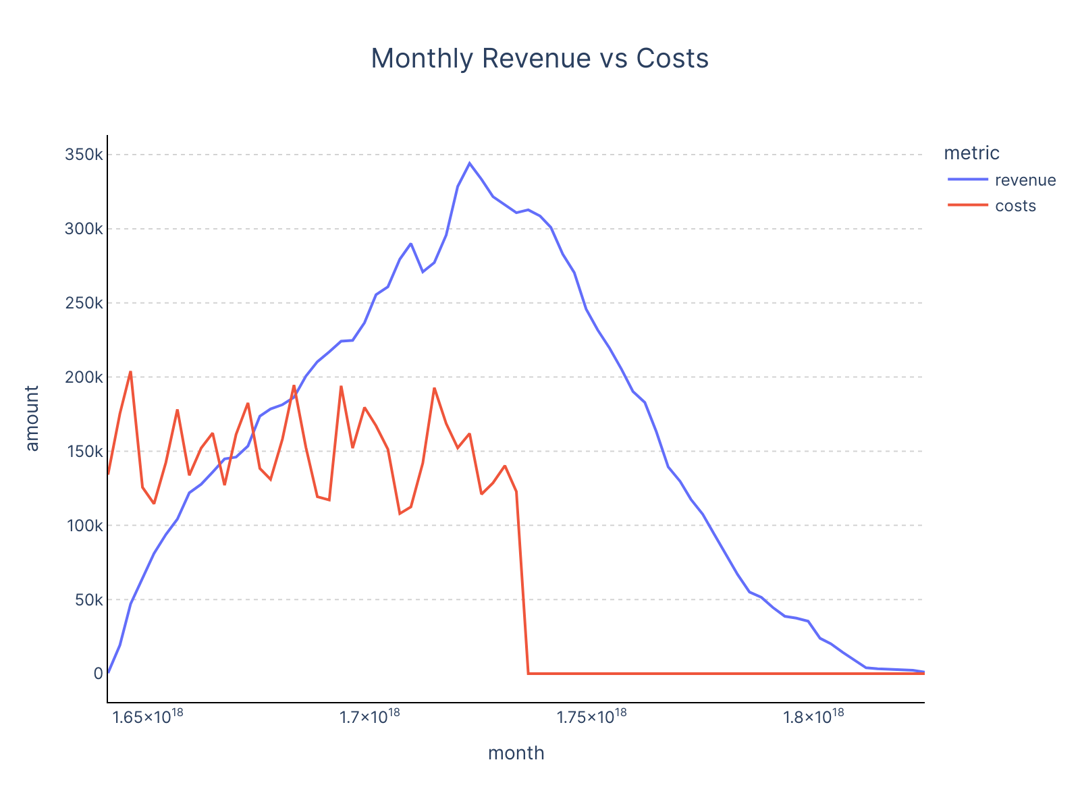The image size is (1080, 810).
Task: Click the 50k y-axis tick label
Action: pyautogui.click(x=88, y=600)
